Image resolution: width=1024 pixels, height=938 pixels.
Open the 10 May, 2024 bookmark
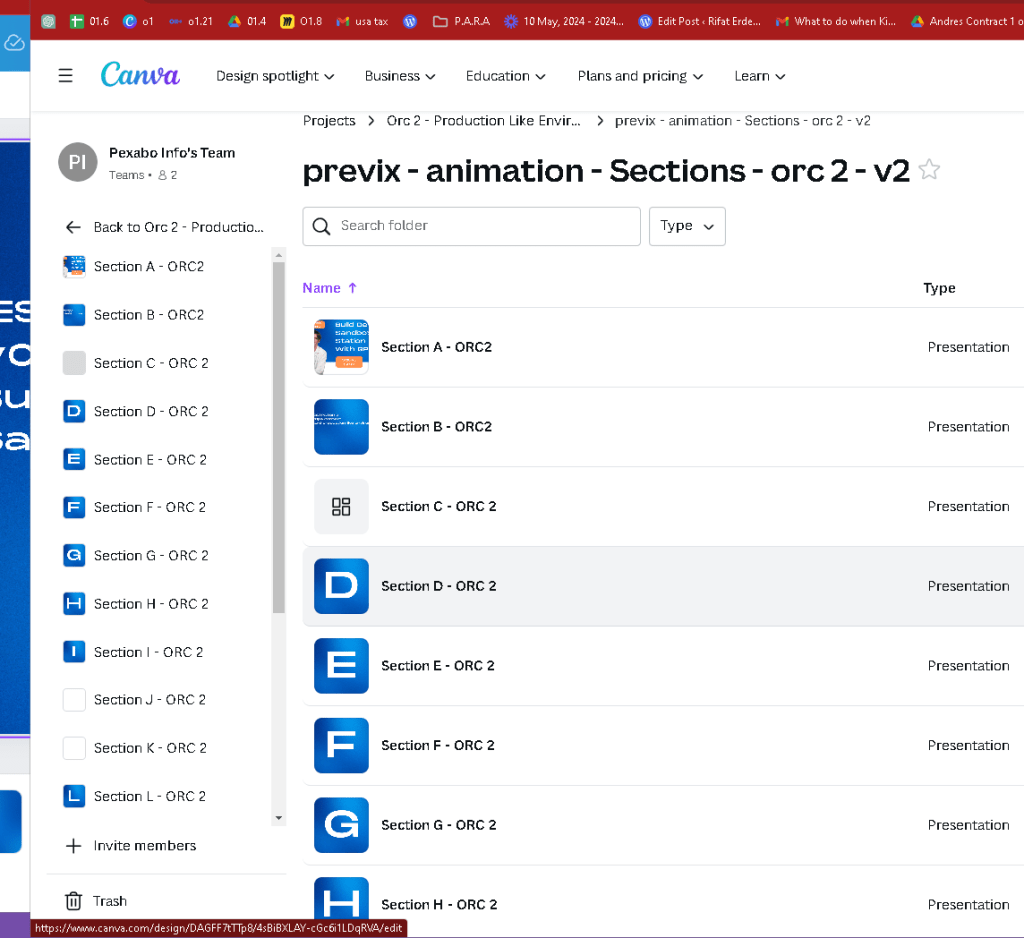(x=564, y=21)
